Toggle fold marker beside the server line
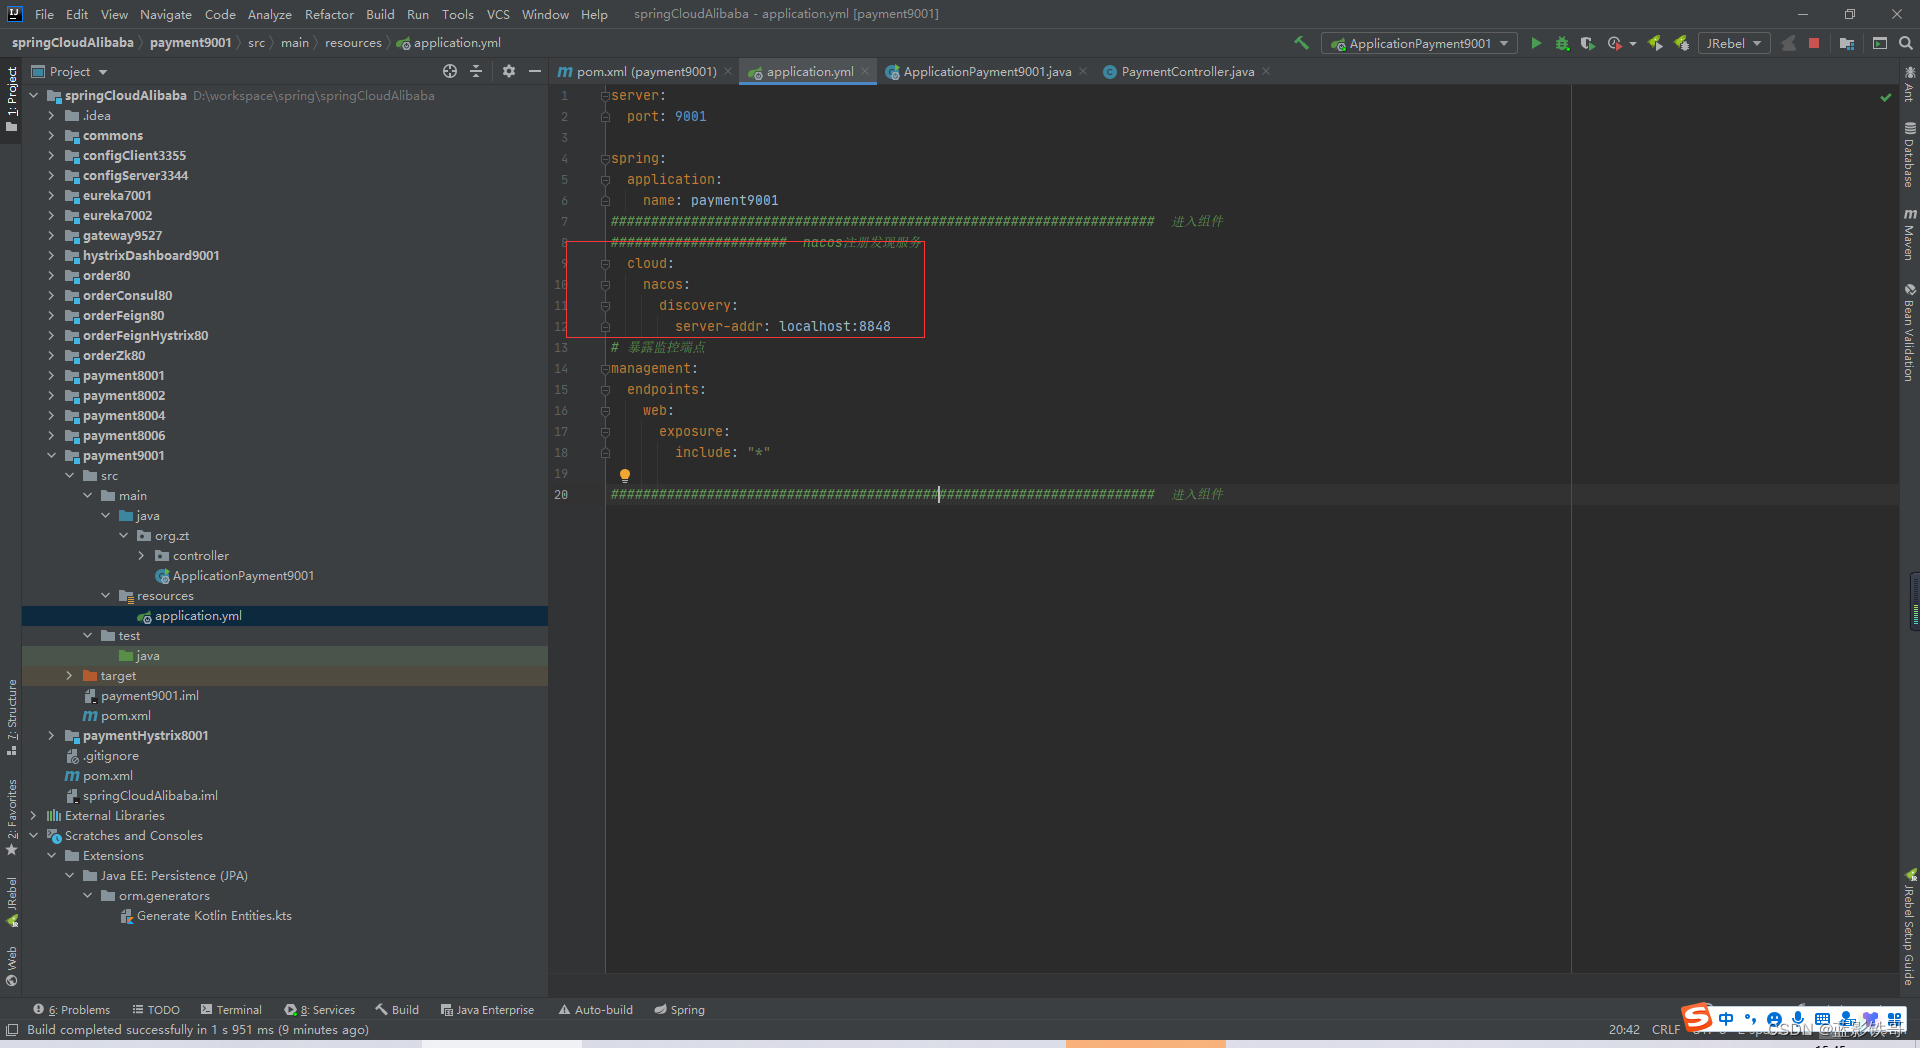 click(605, 96)
